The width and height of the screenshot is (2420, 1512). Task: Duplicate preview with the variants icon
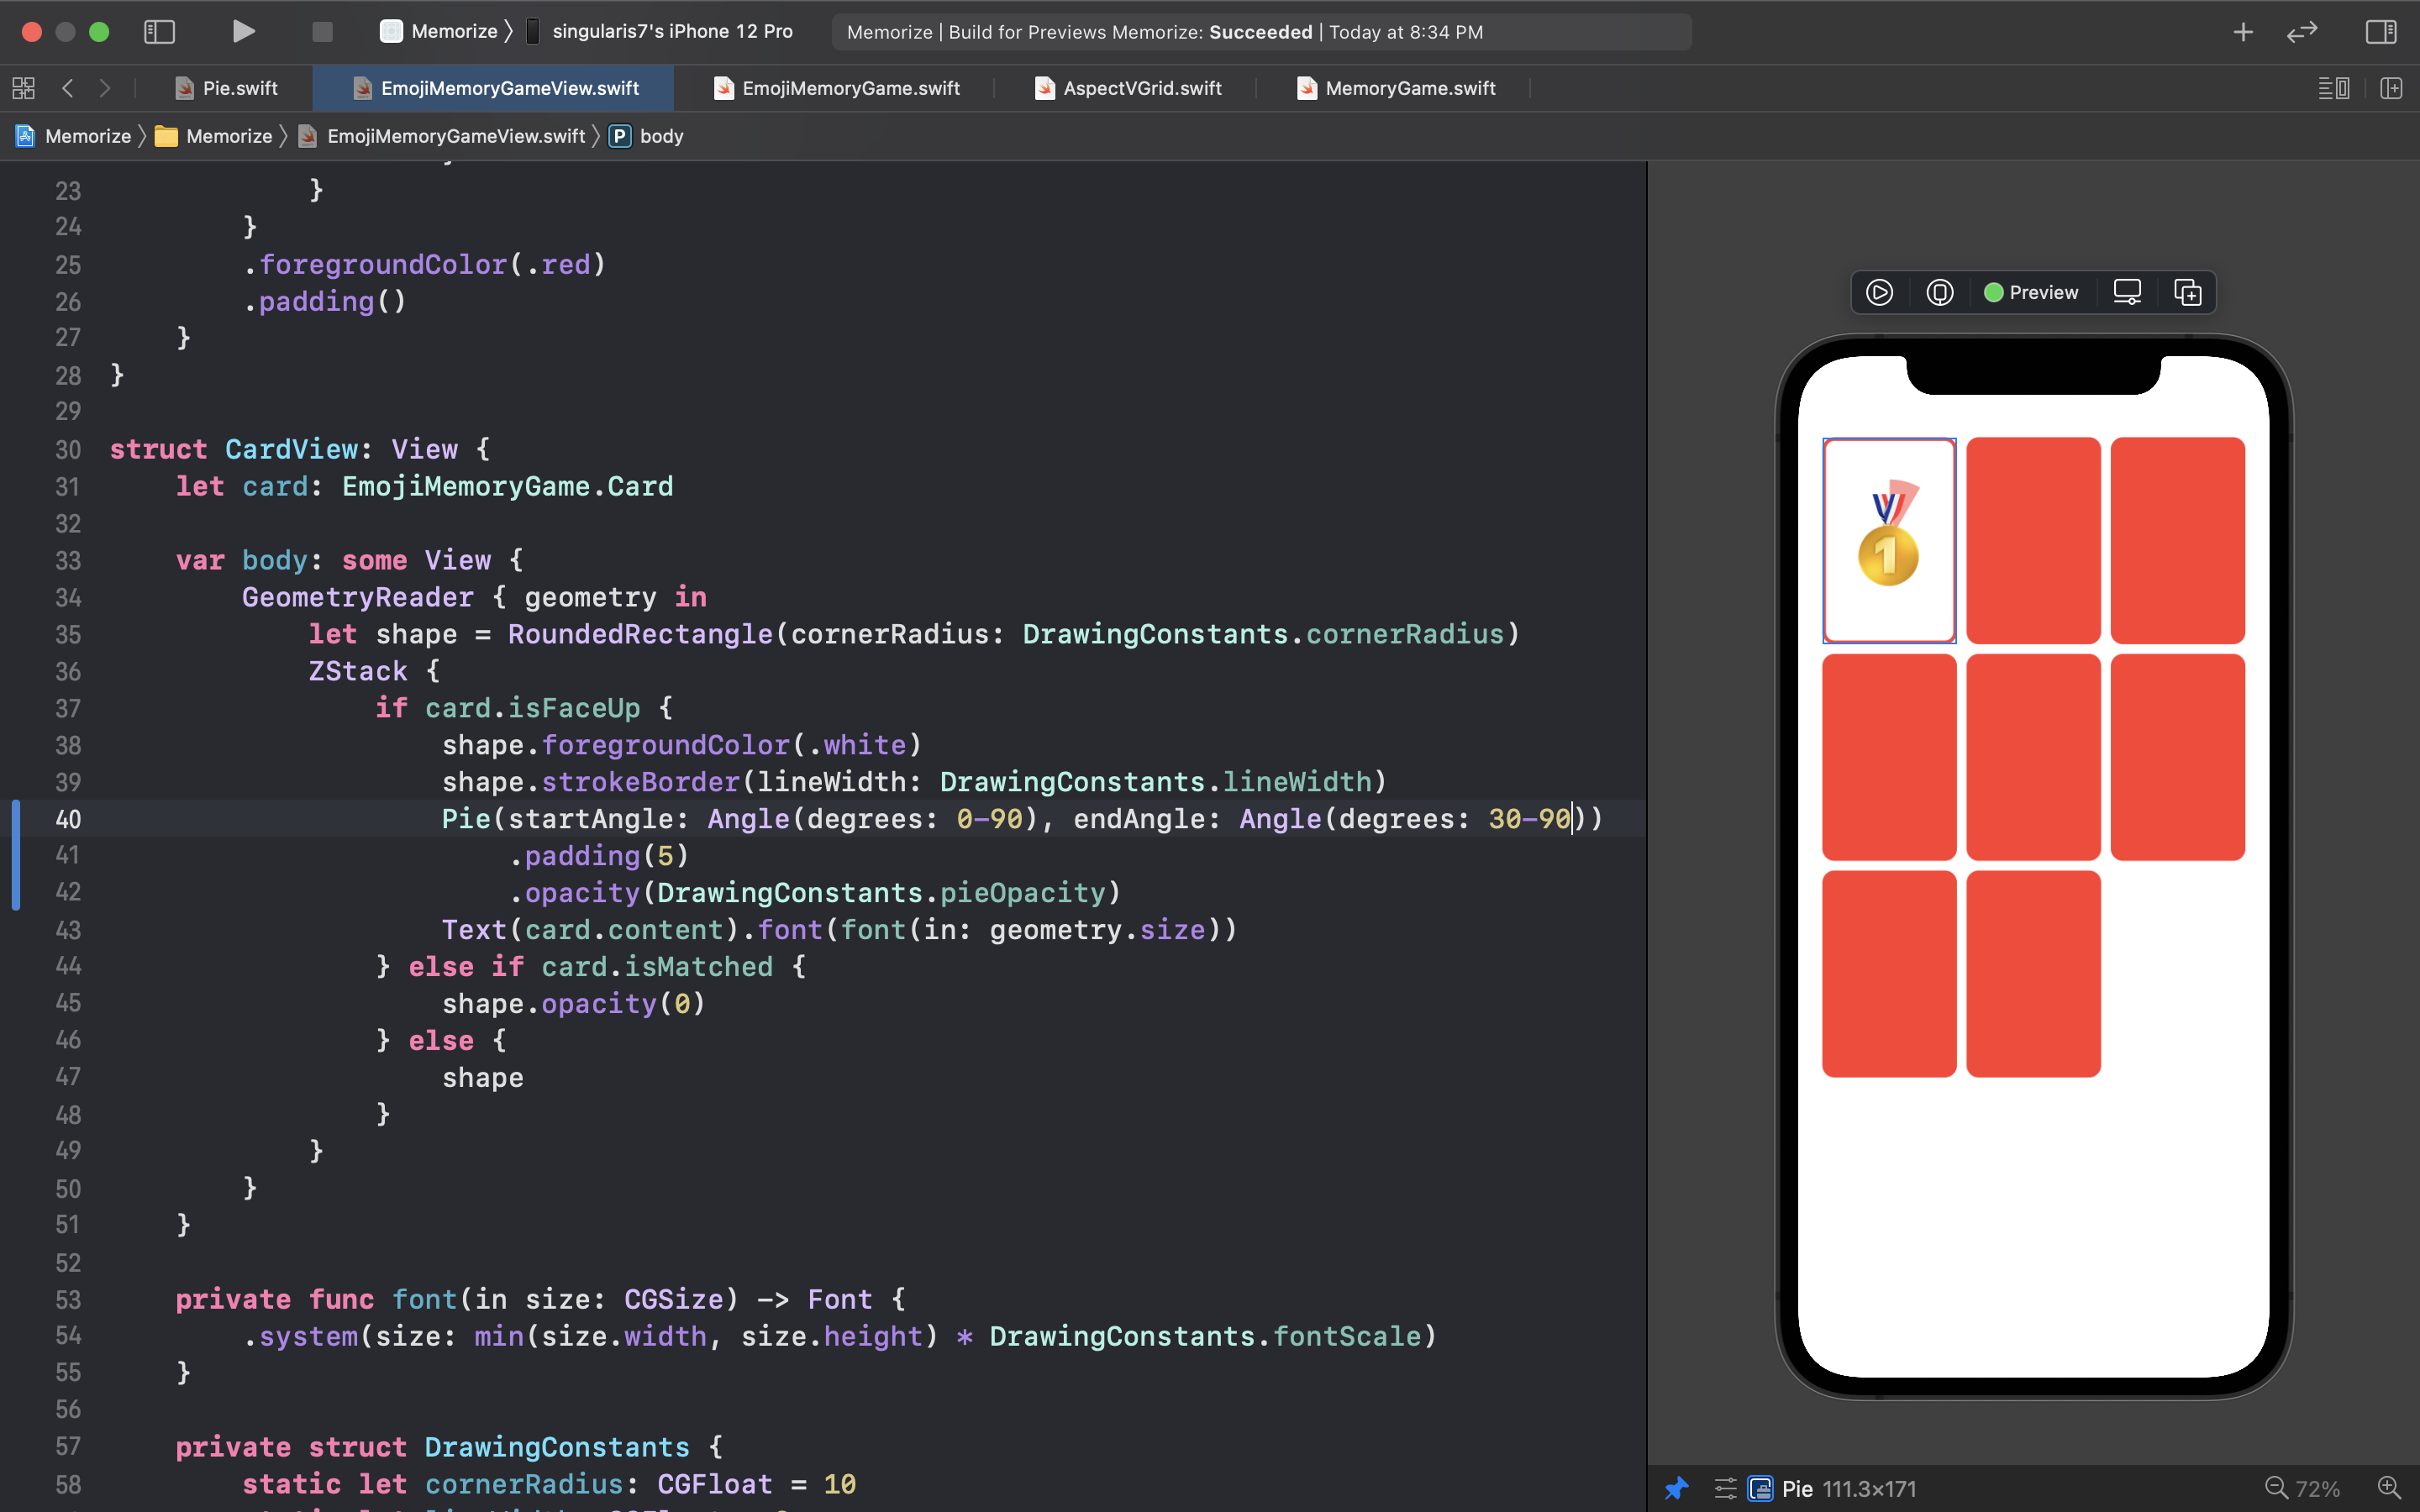click(2188, 292)
